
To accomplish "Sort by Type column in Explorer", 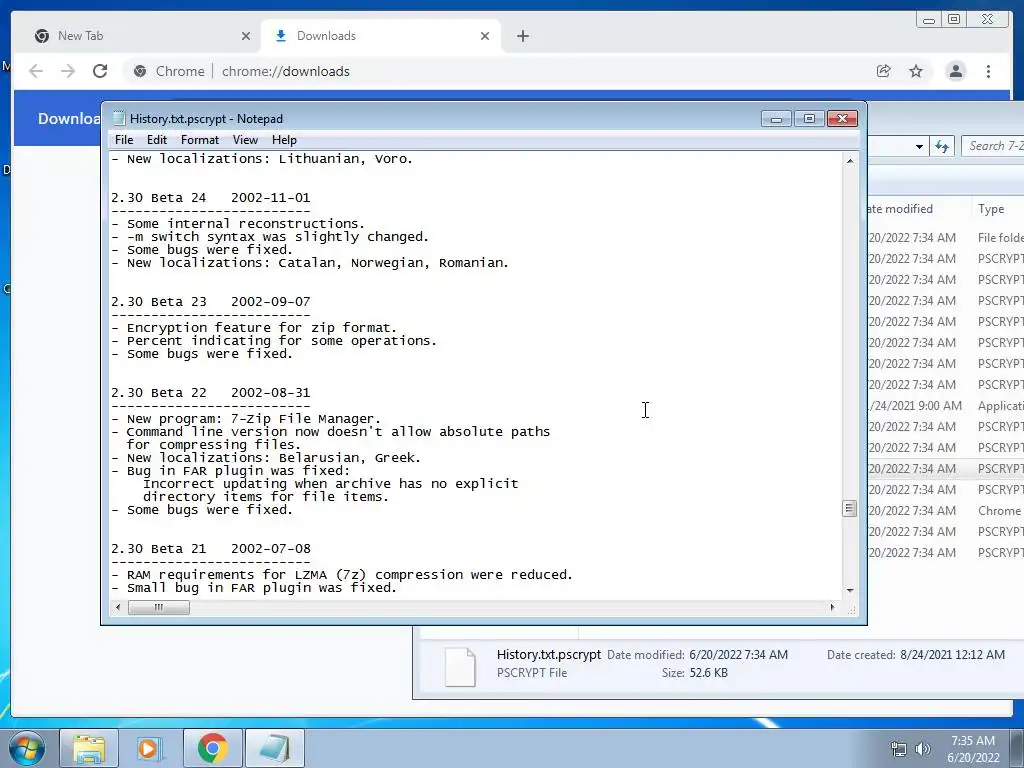I will coord(997,209).
